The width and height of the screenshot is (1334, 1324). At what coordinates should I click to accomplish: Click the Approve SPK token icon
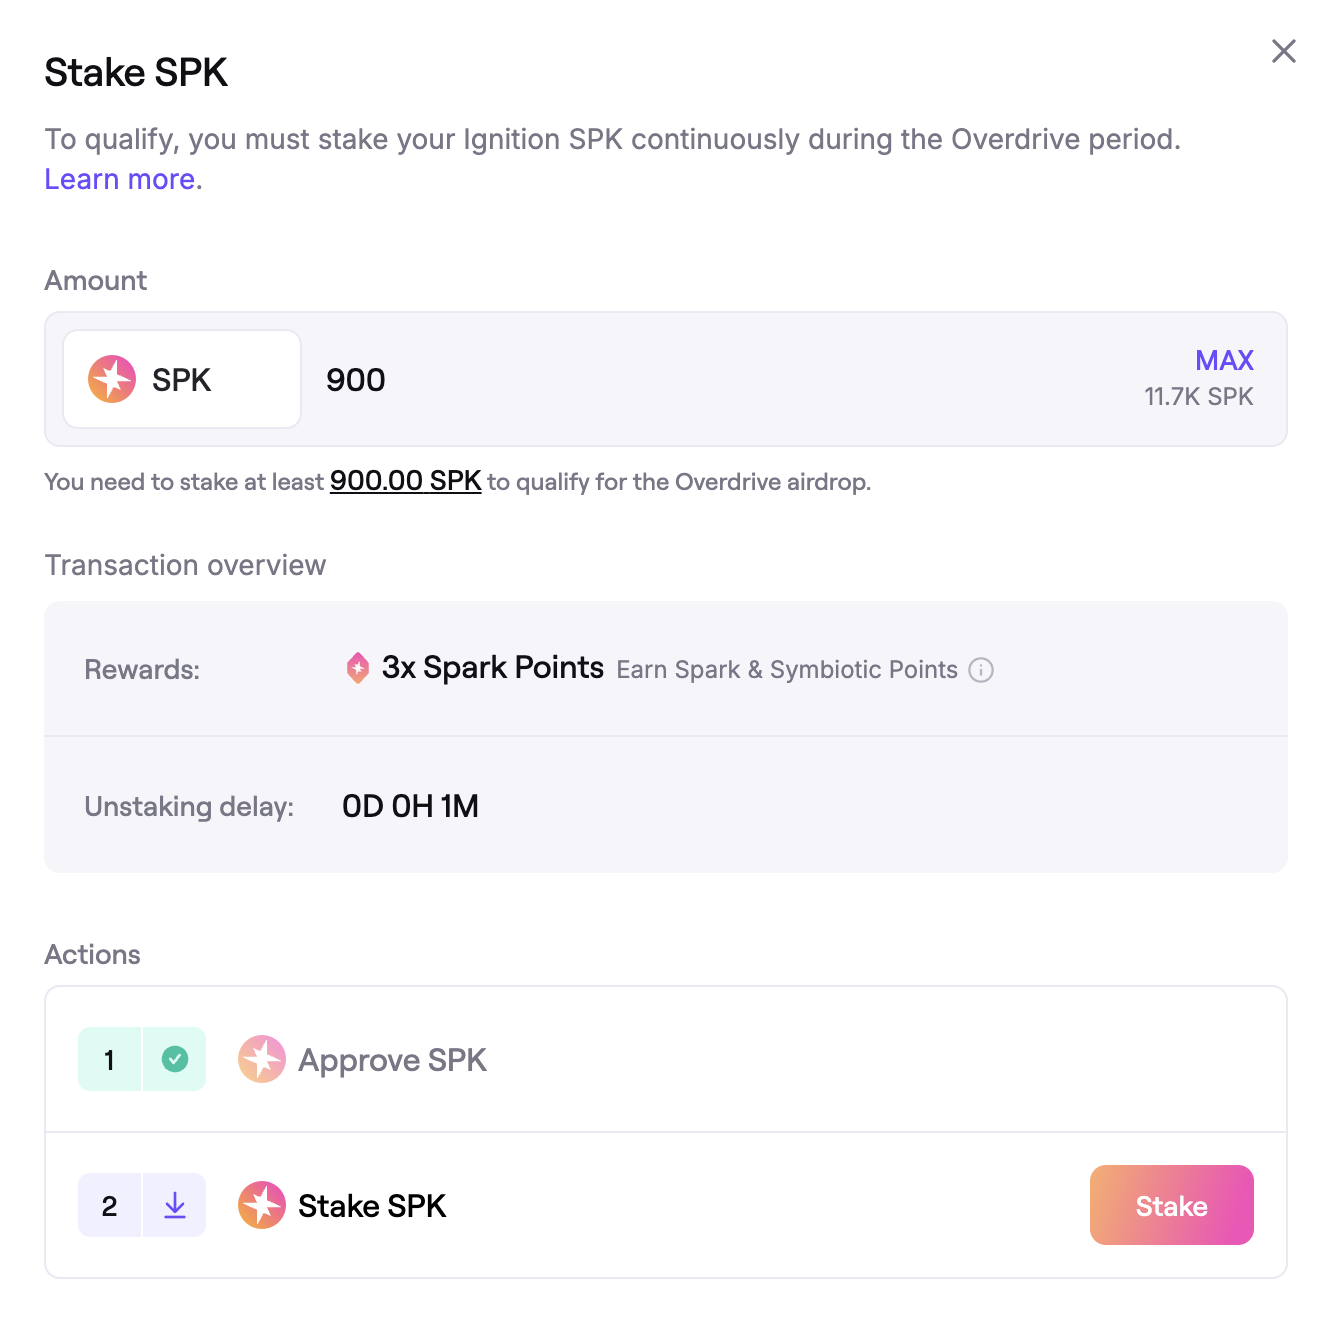pyautogui.click(x=262, y=1059)
